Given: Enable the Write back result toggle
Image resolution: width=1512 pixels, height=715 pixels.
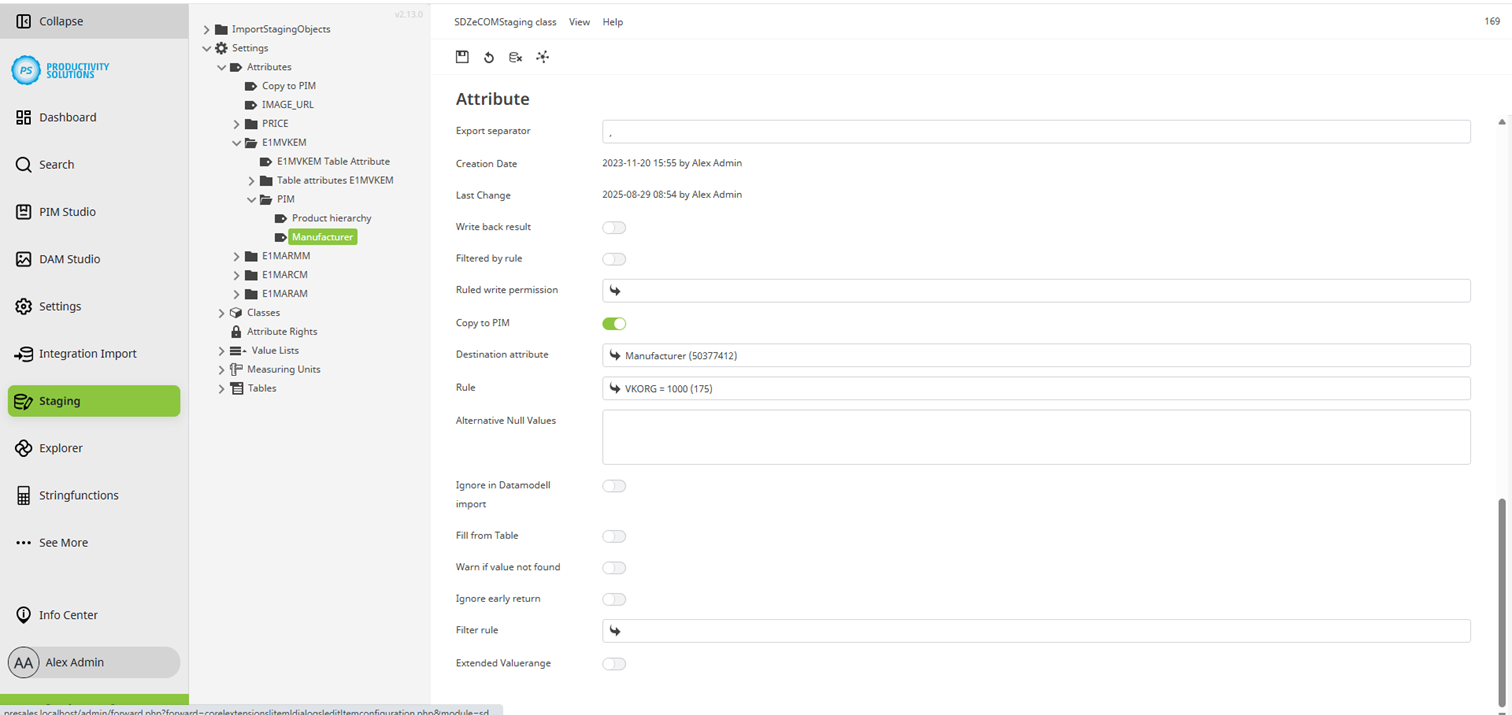Looking at the screenshot, I should coord(614,227).
